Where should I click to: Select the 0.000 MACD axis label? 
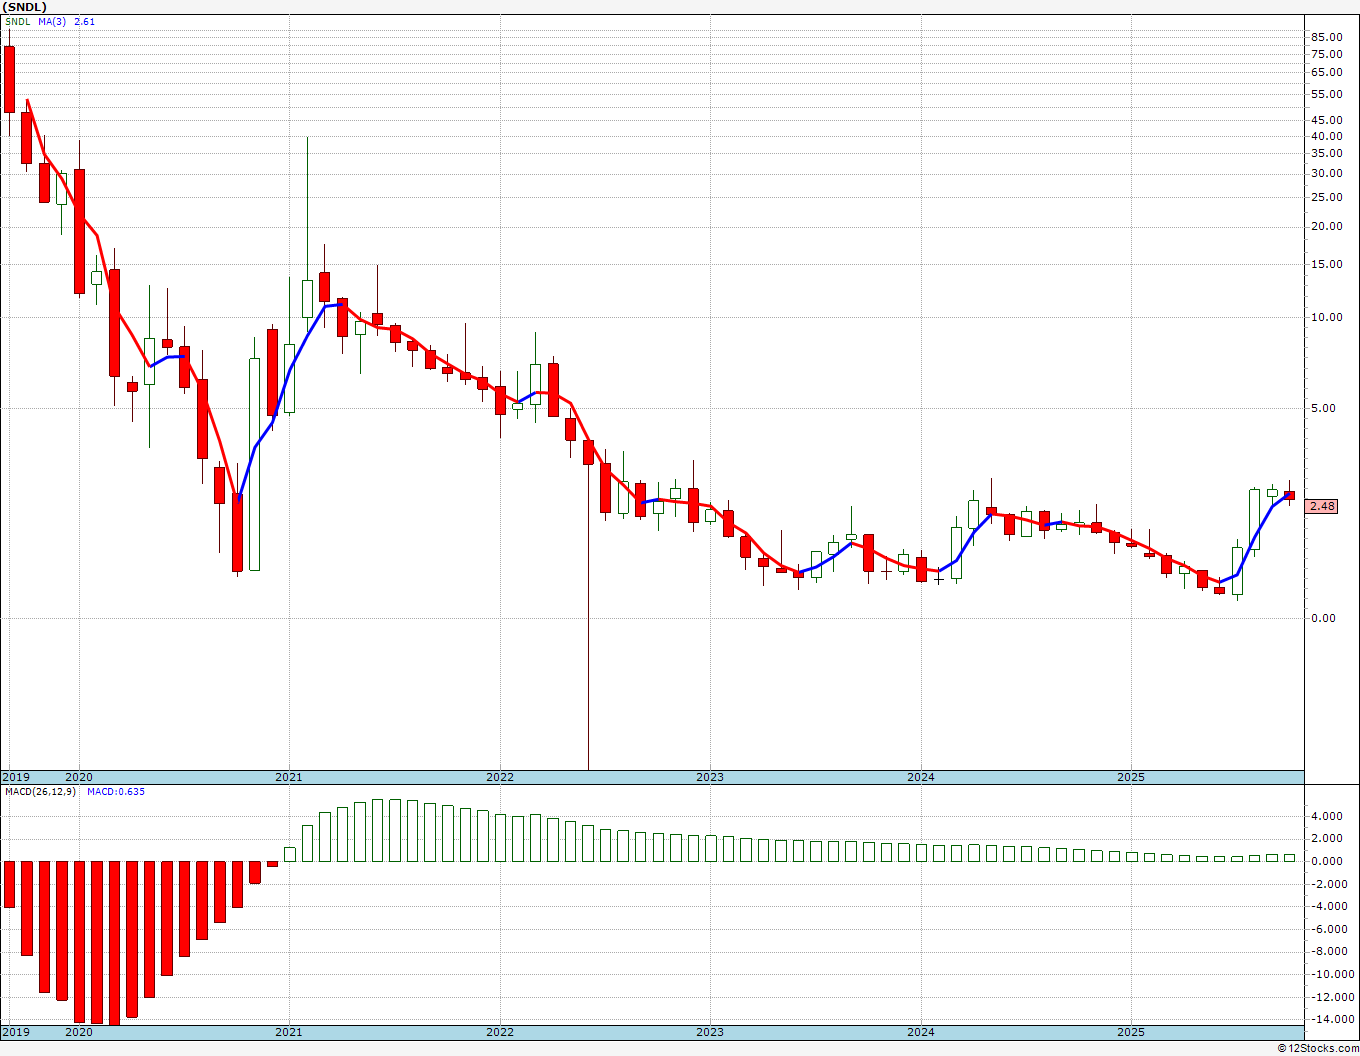pos(1328,861)
